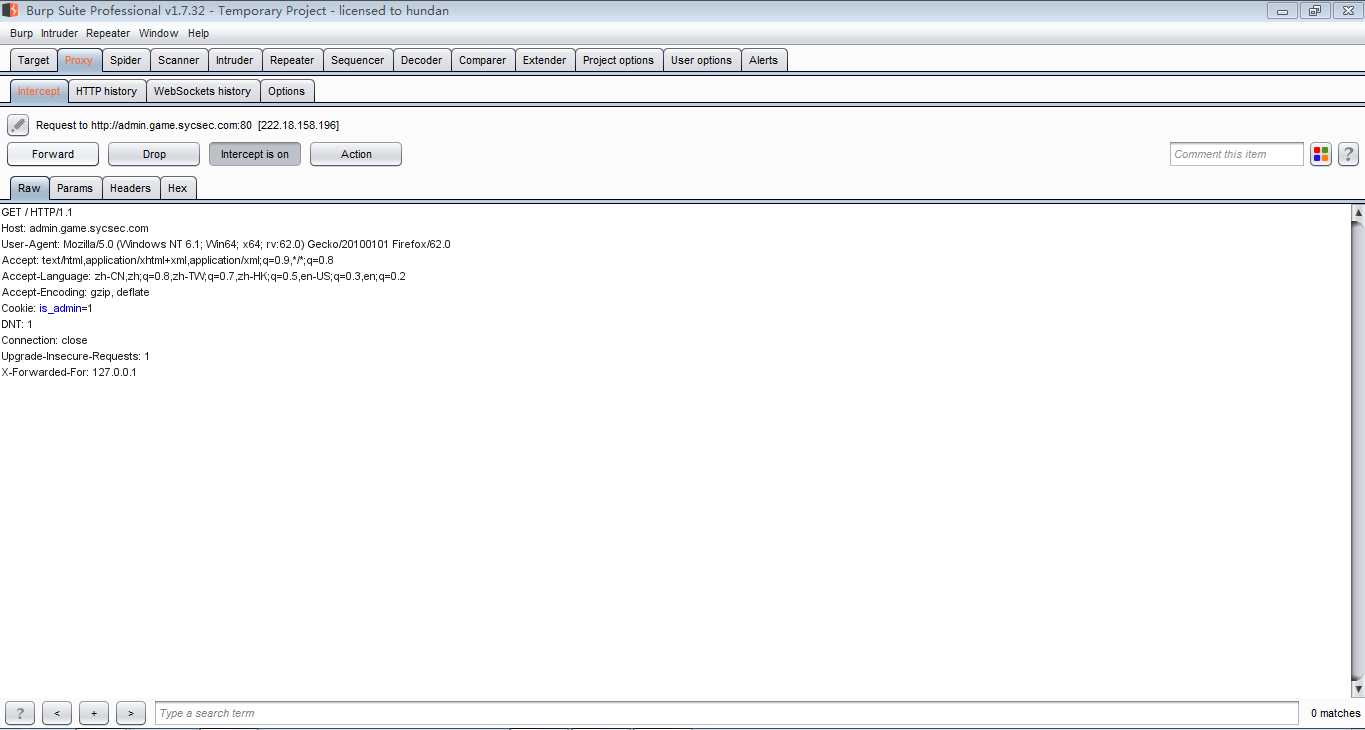Viewport: 1365px width, 730px height.
Task: Click the plus search options button
Action: 94,713
